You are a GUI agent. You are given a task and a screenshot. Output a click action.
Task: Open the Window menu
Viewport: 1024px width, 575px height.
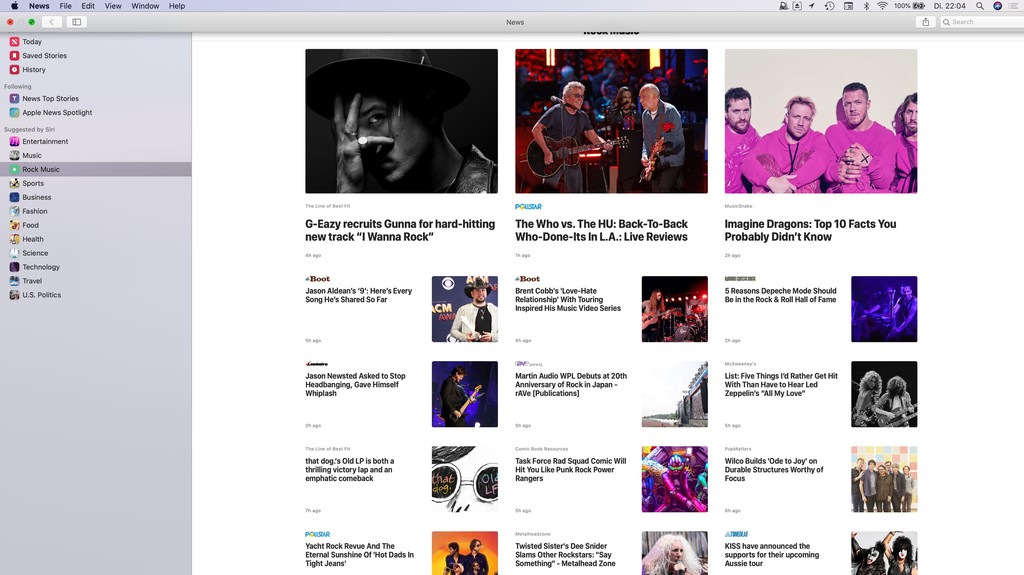coord(145,6)
